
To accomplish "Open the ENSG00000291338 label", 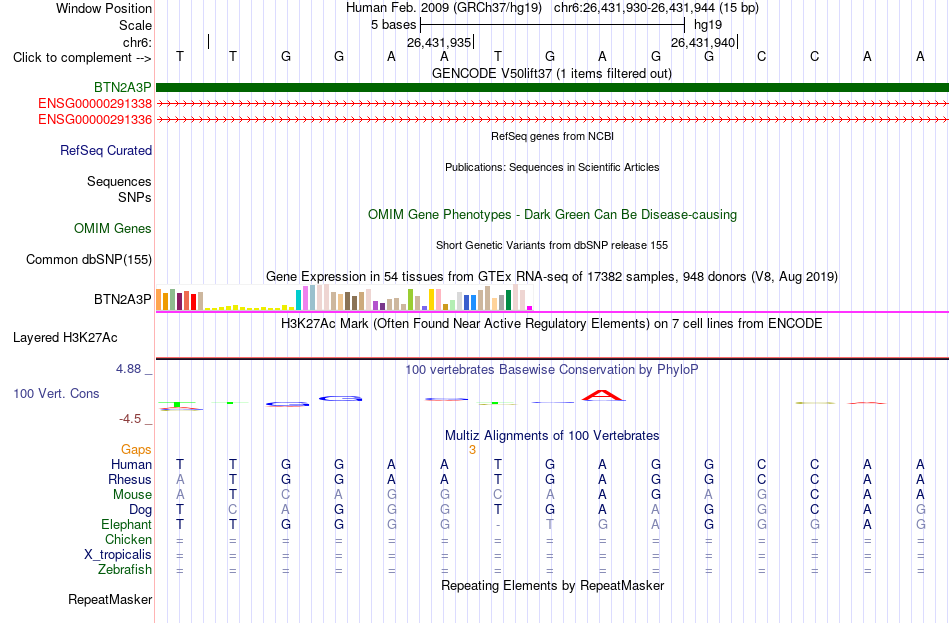I will (95, 104).
